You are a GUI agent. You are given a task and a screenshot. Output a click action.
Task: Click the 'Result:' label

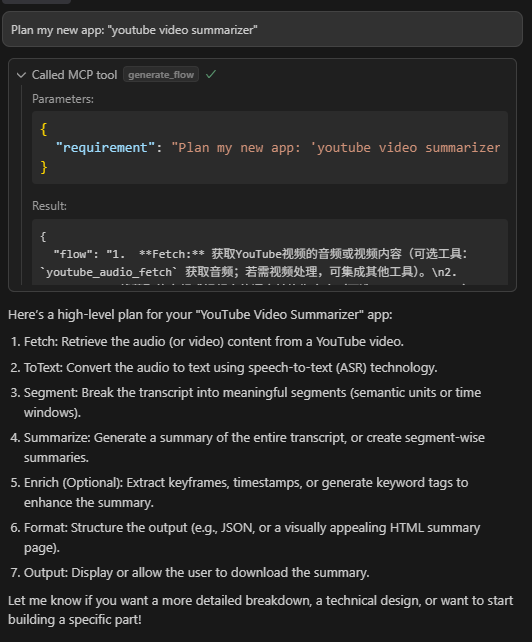click(x=50, y=206)
